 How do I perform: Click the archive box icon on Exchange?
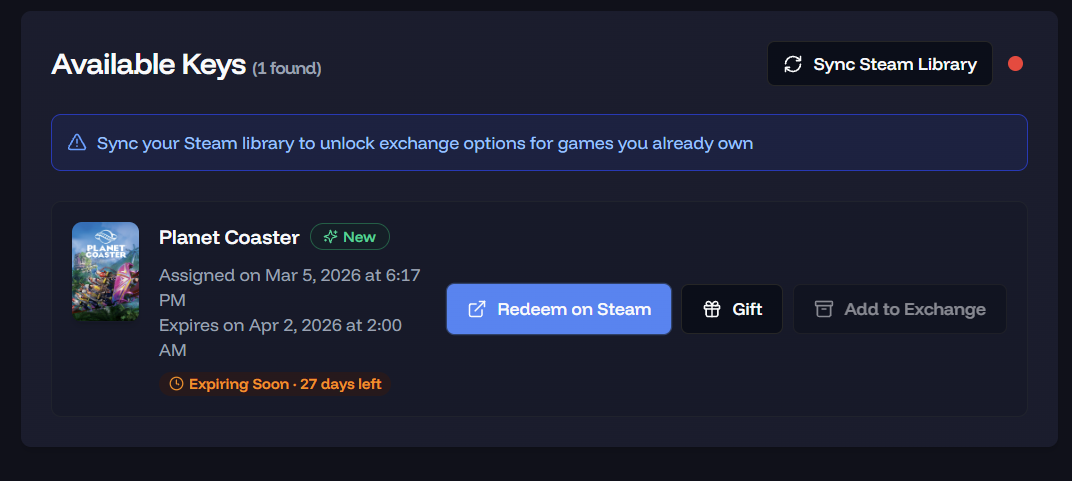click(x=824, y=309)
